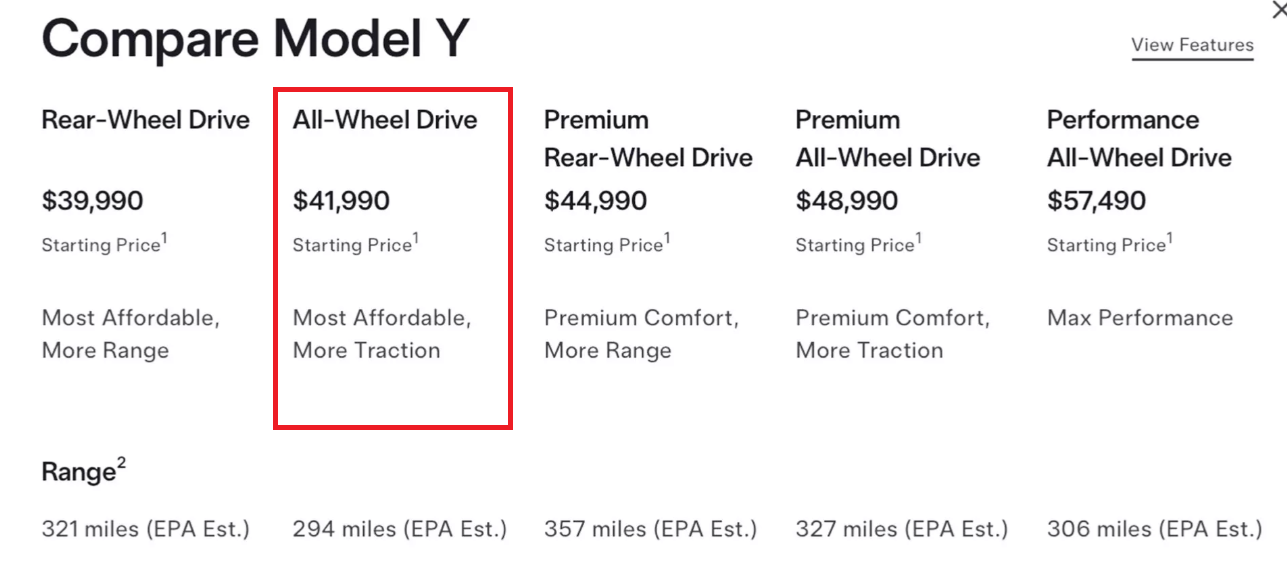The width and height of the screenshot is (1287, 568).
Task: Click the Max Performance description text
Action: point(1139,318)
